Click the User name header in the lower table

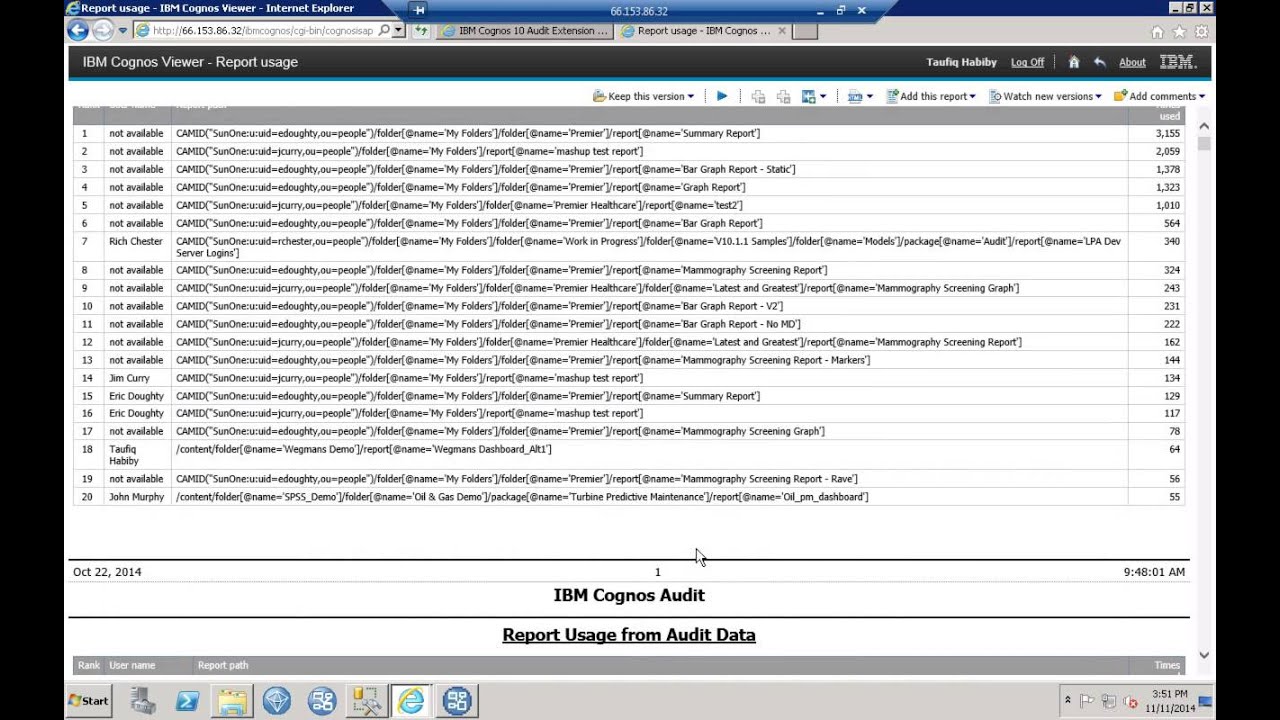[x=132, y=665]
